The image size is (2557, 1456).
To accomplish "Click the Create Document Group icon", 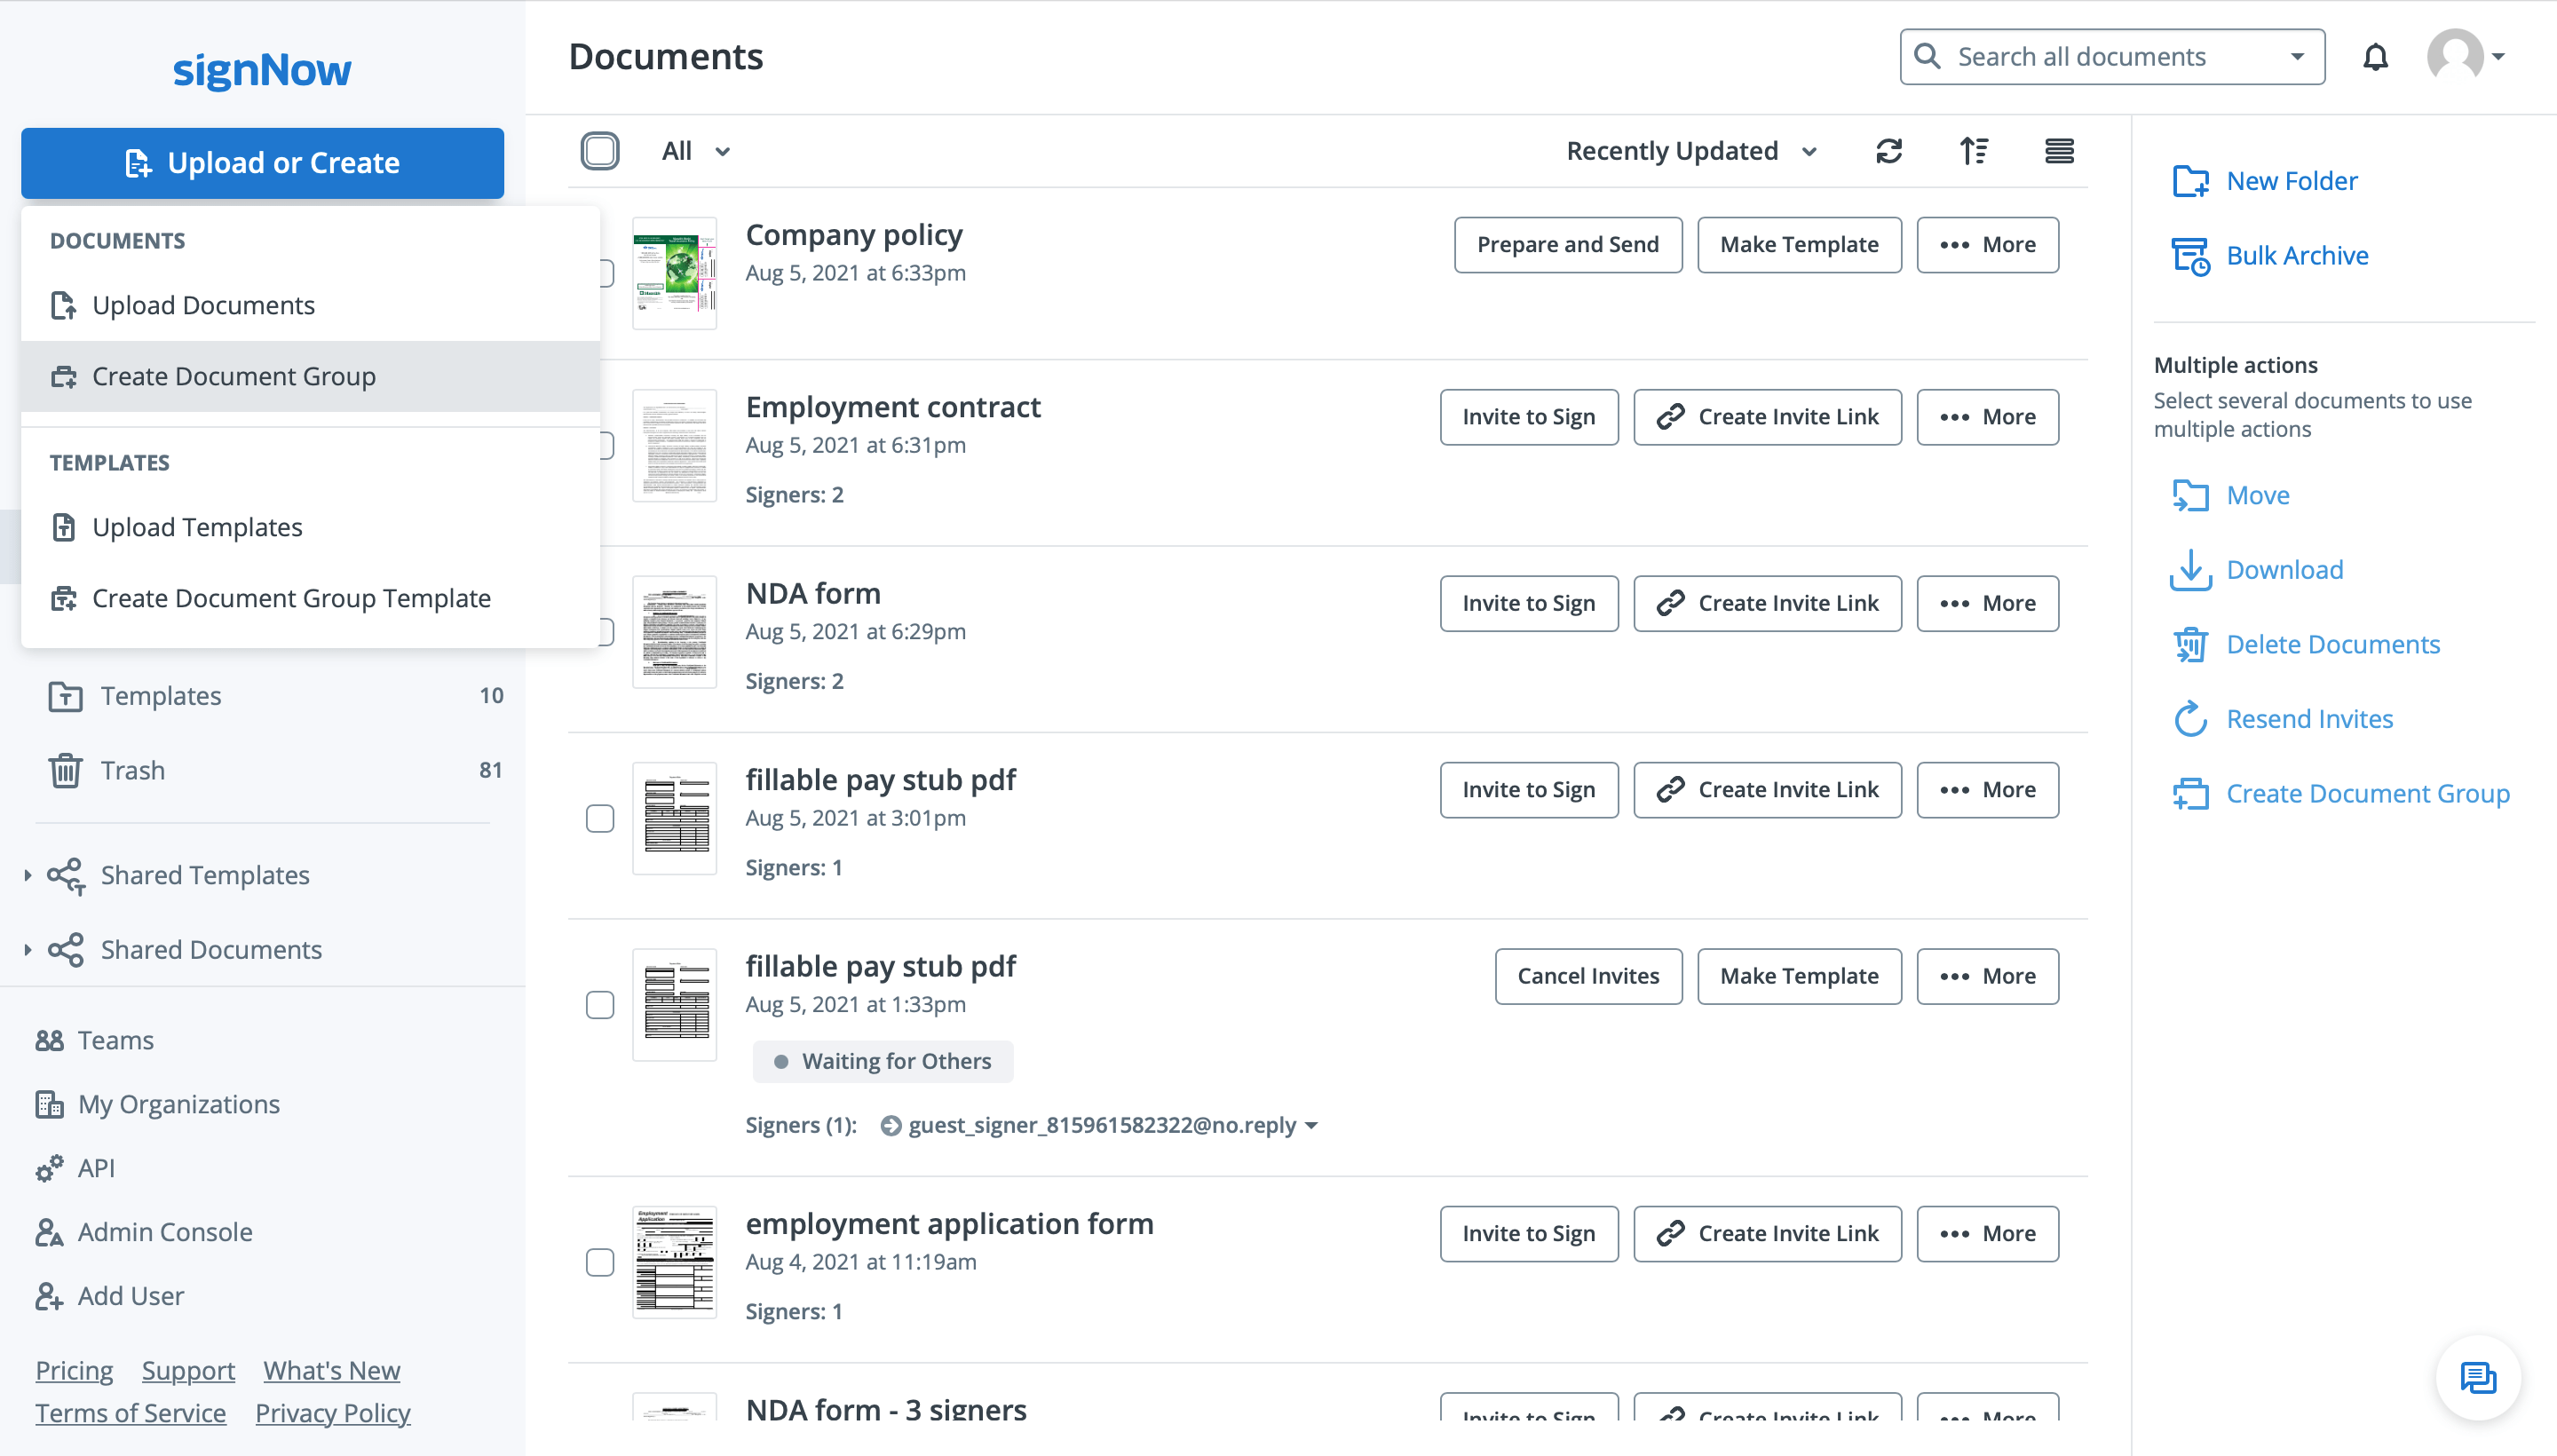I will tap(63, 376).
